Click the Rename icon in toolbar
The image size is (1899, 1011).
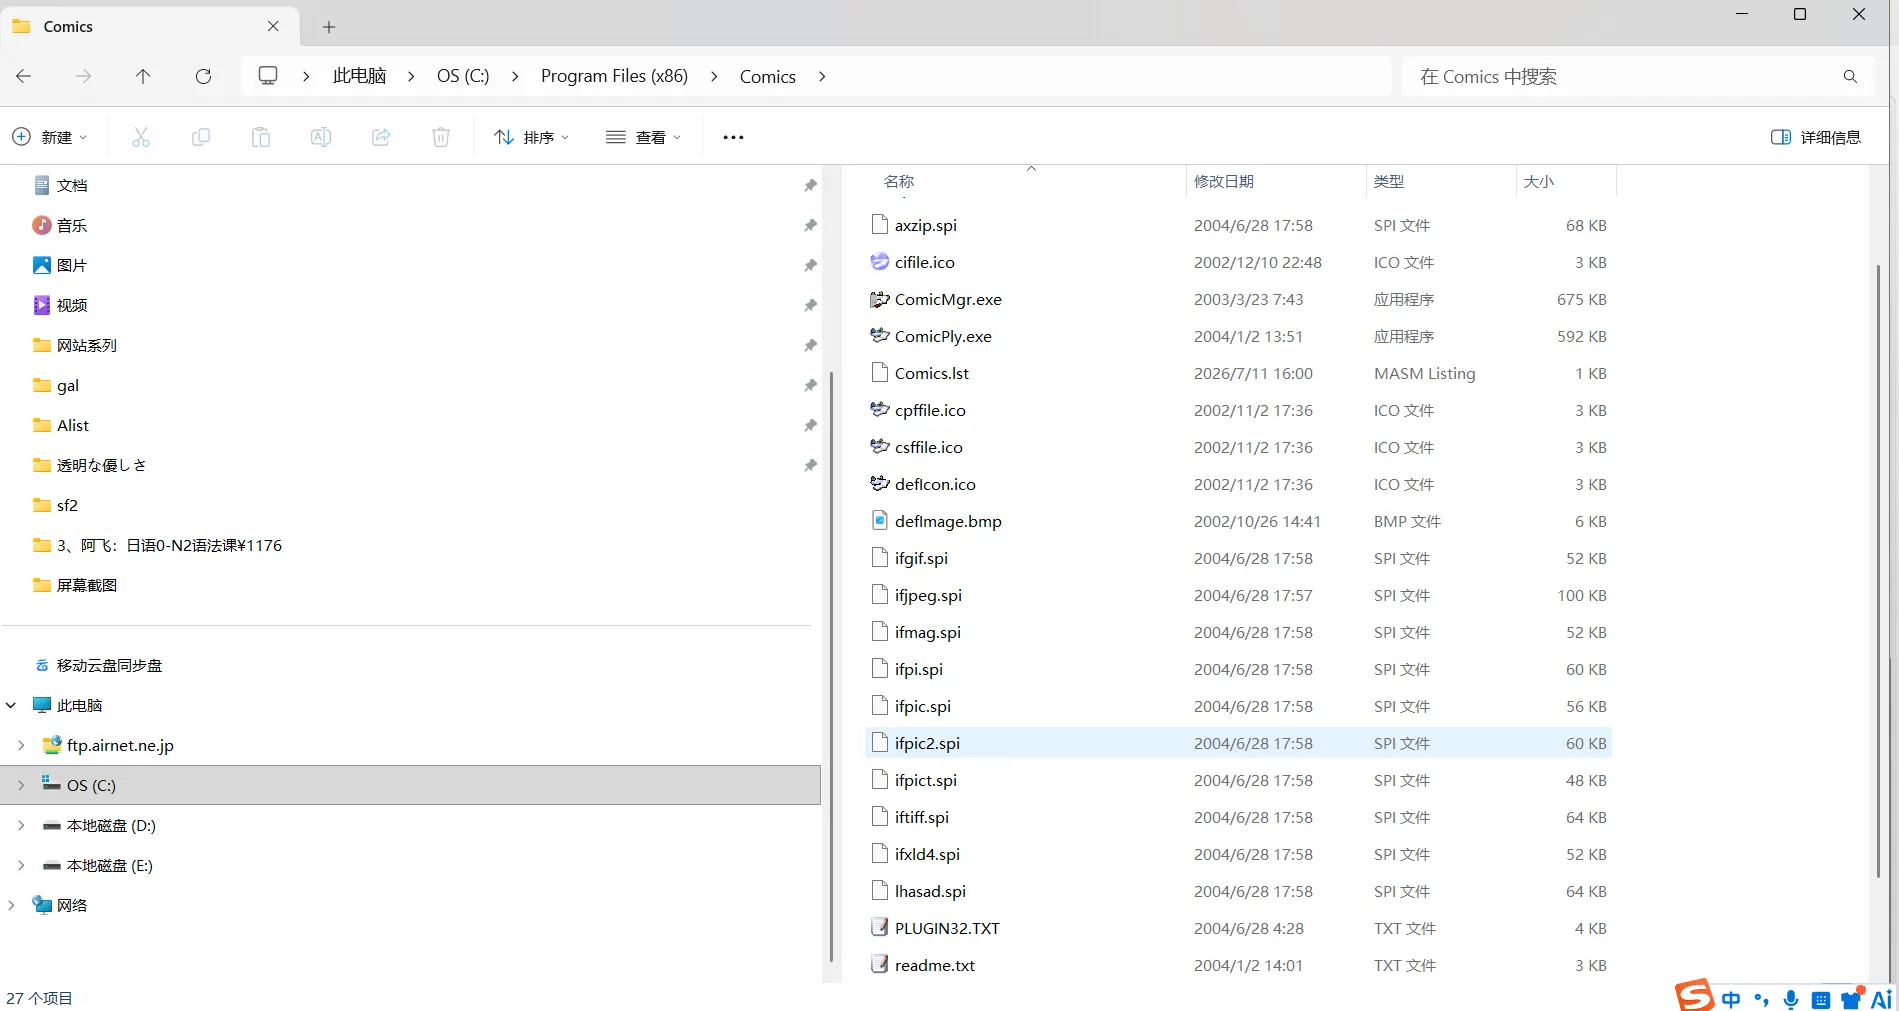tap(321, 137)
